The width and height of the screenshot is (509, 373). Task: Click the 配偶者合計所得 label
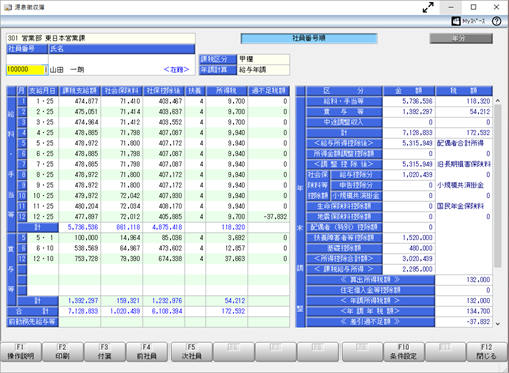[x=460, y=143]
